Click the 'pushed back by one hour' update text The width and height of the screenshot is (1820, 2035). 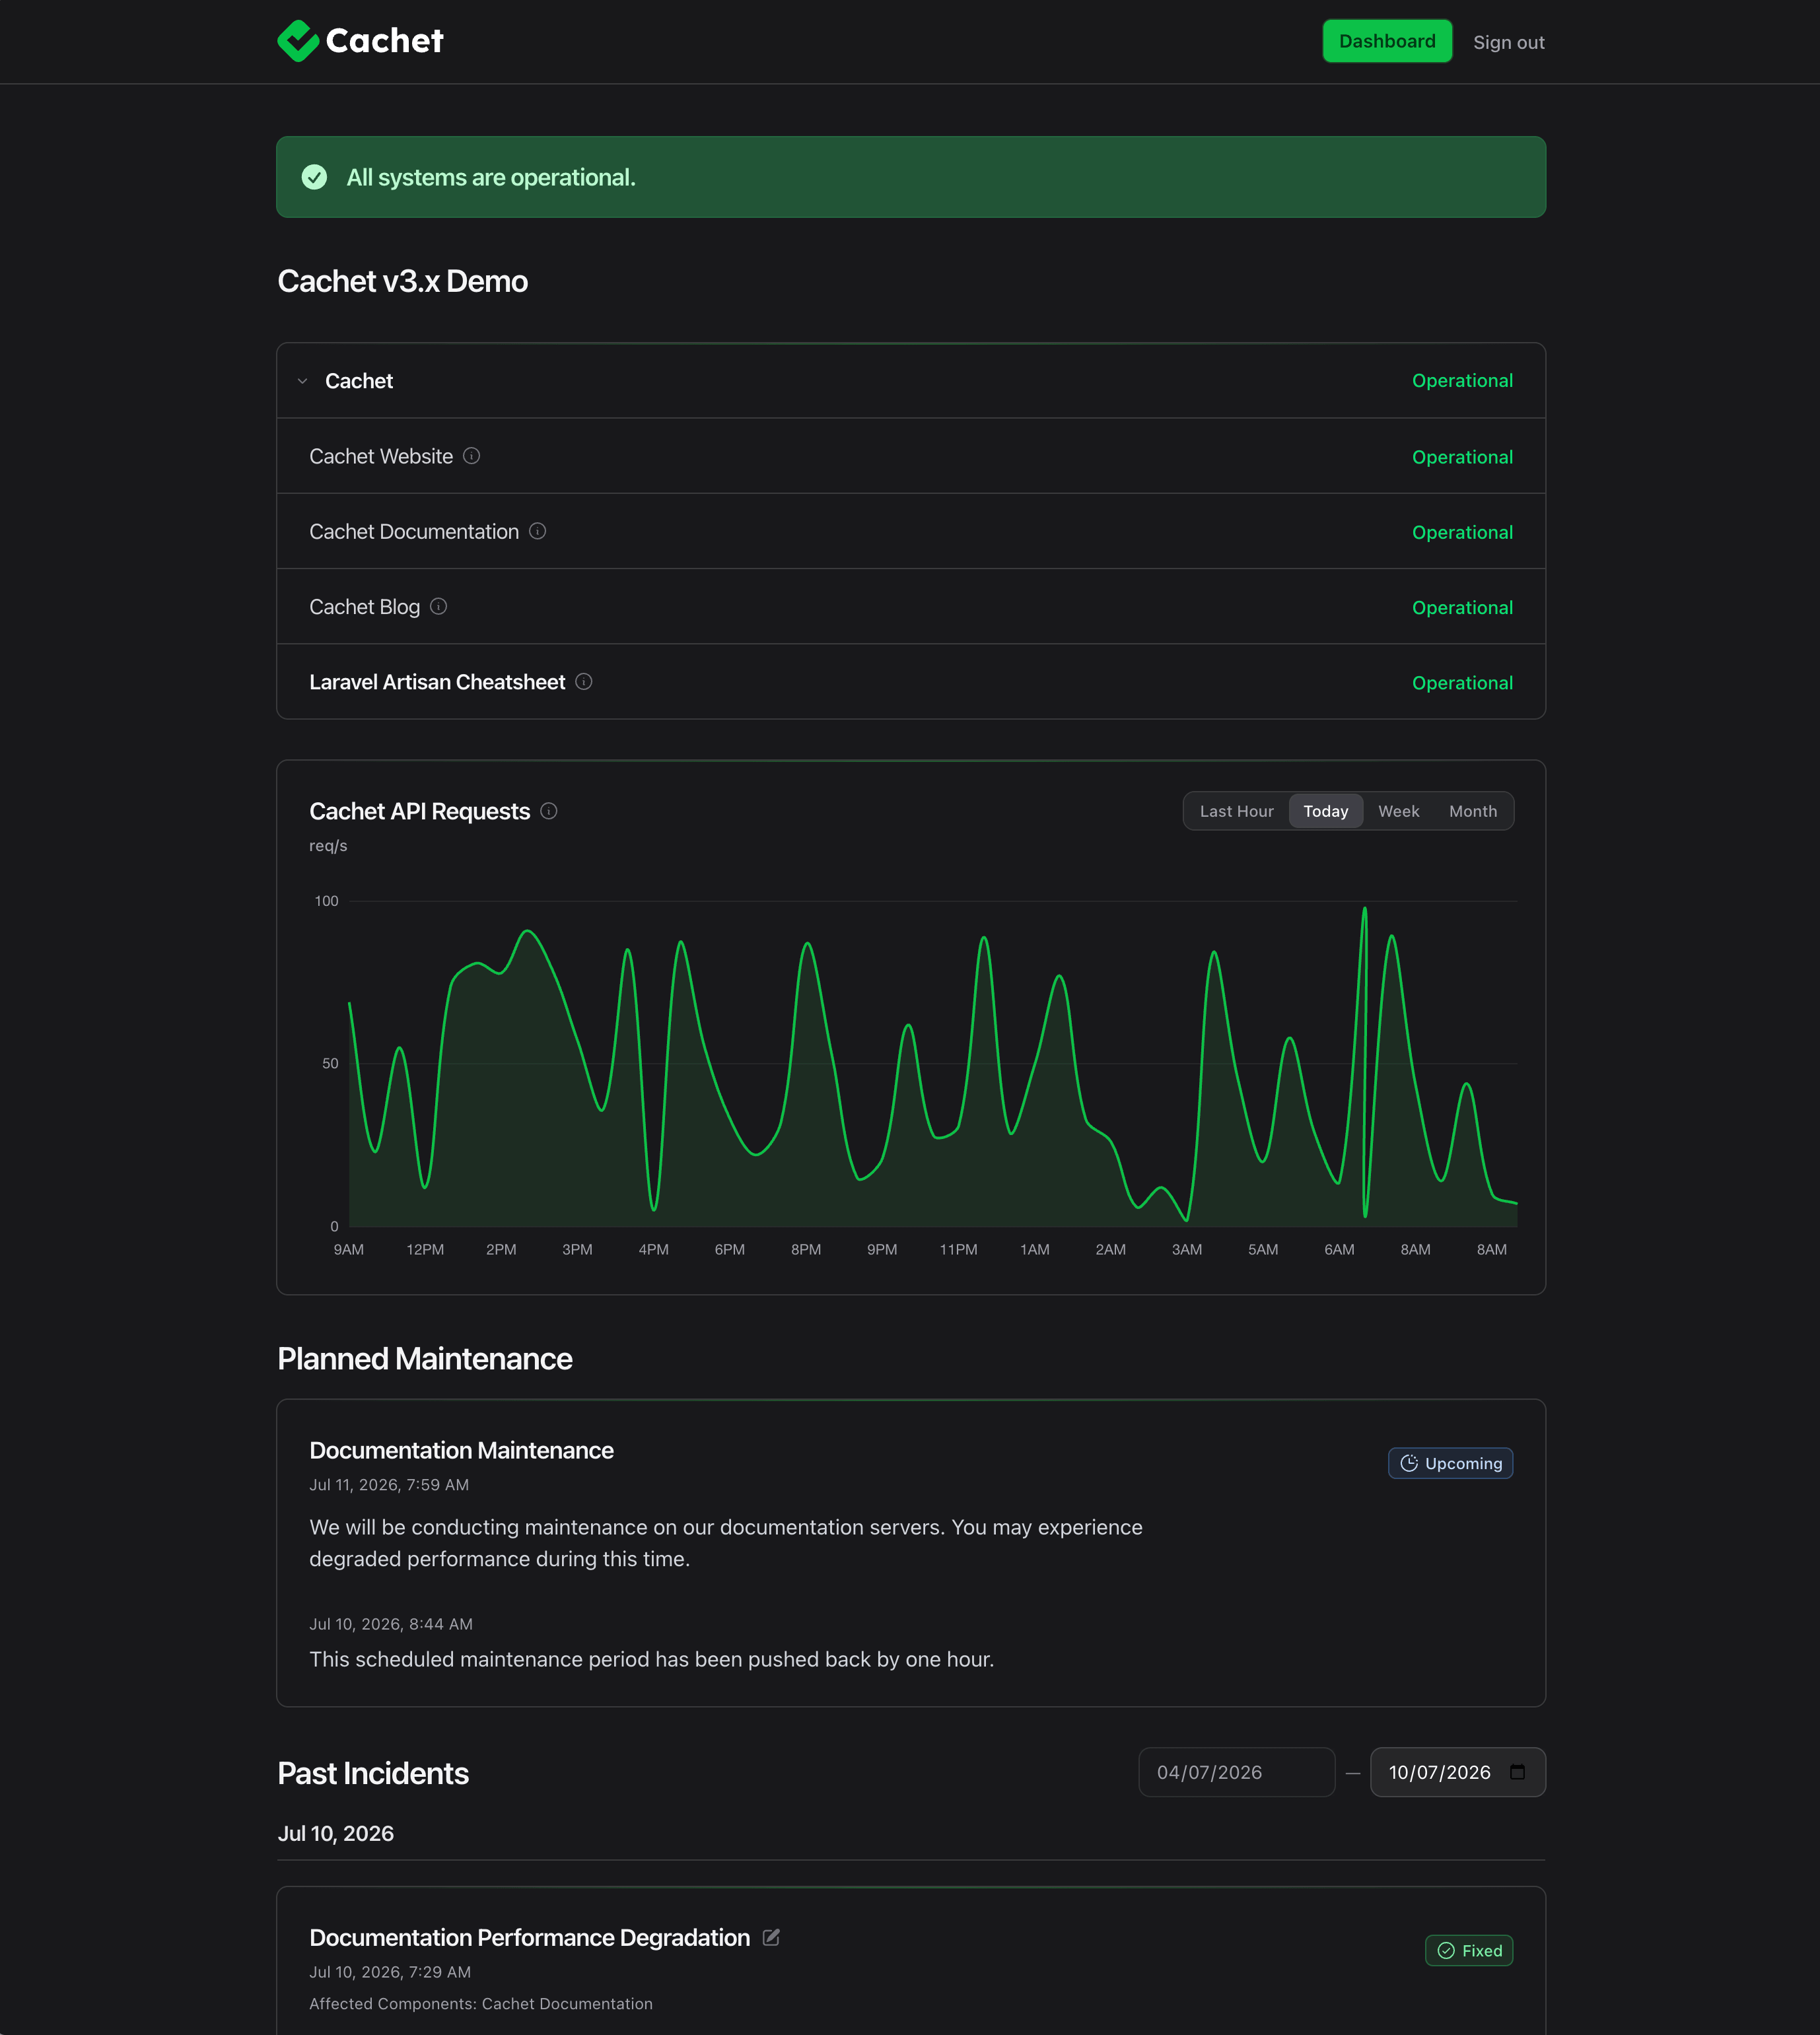(651, 1659)
